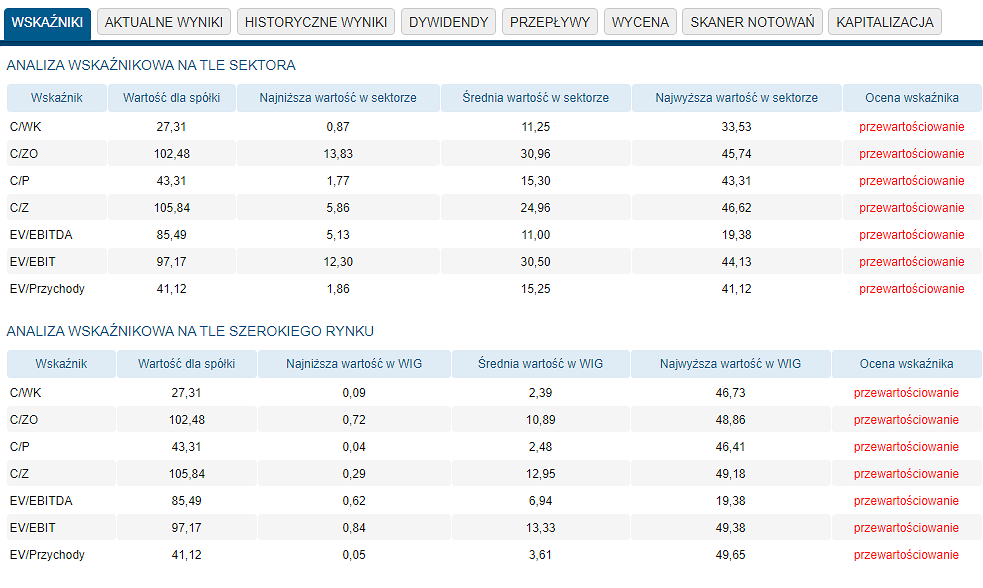This screenshot has height=588, width=983.
Task: Click the 'Średnia wartość w WIG' column header
Action: pyautogui.click(x=540, y=364)
